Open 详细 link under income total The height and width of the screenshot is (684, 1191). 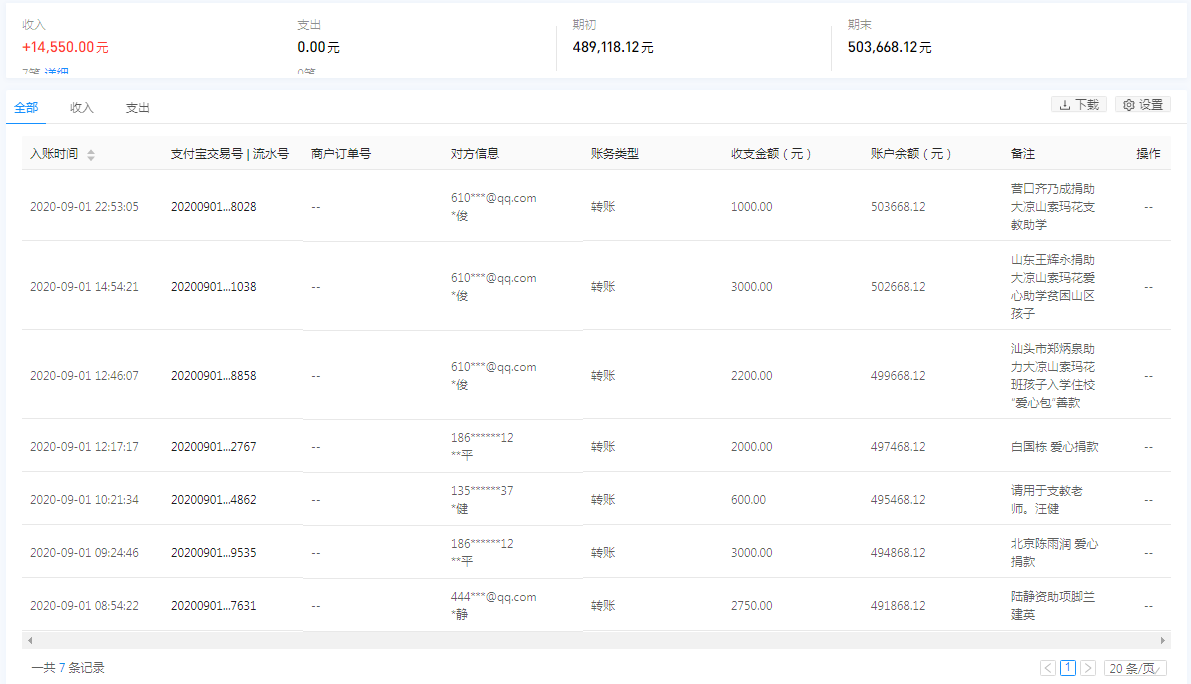(56, 72)
